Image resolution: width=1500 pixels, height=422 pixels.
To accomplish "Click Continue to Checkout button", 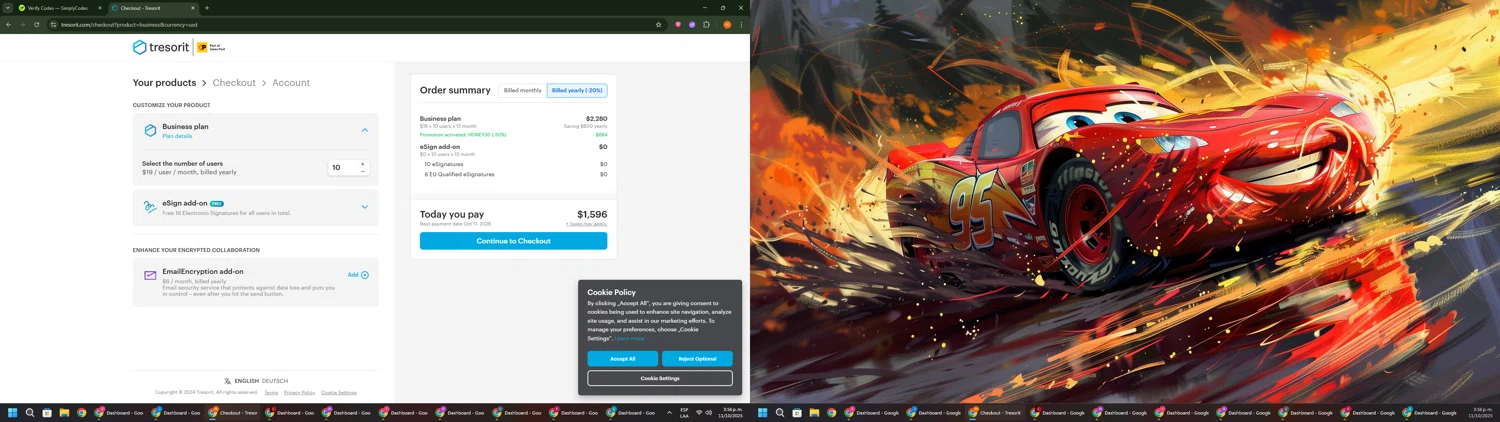I will point(513,241).
